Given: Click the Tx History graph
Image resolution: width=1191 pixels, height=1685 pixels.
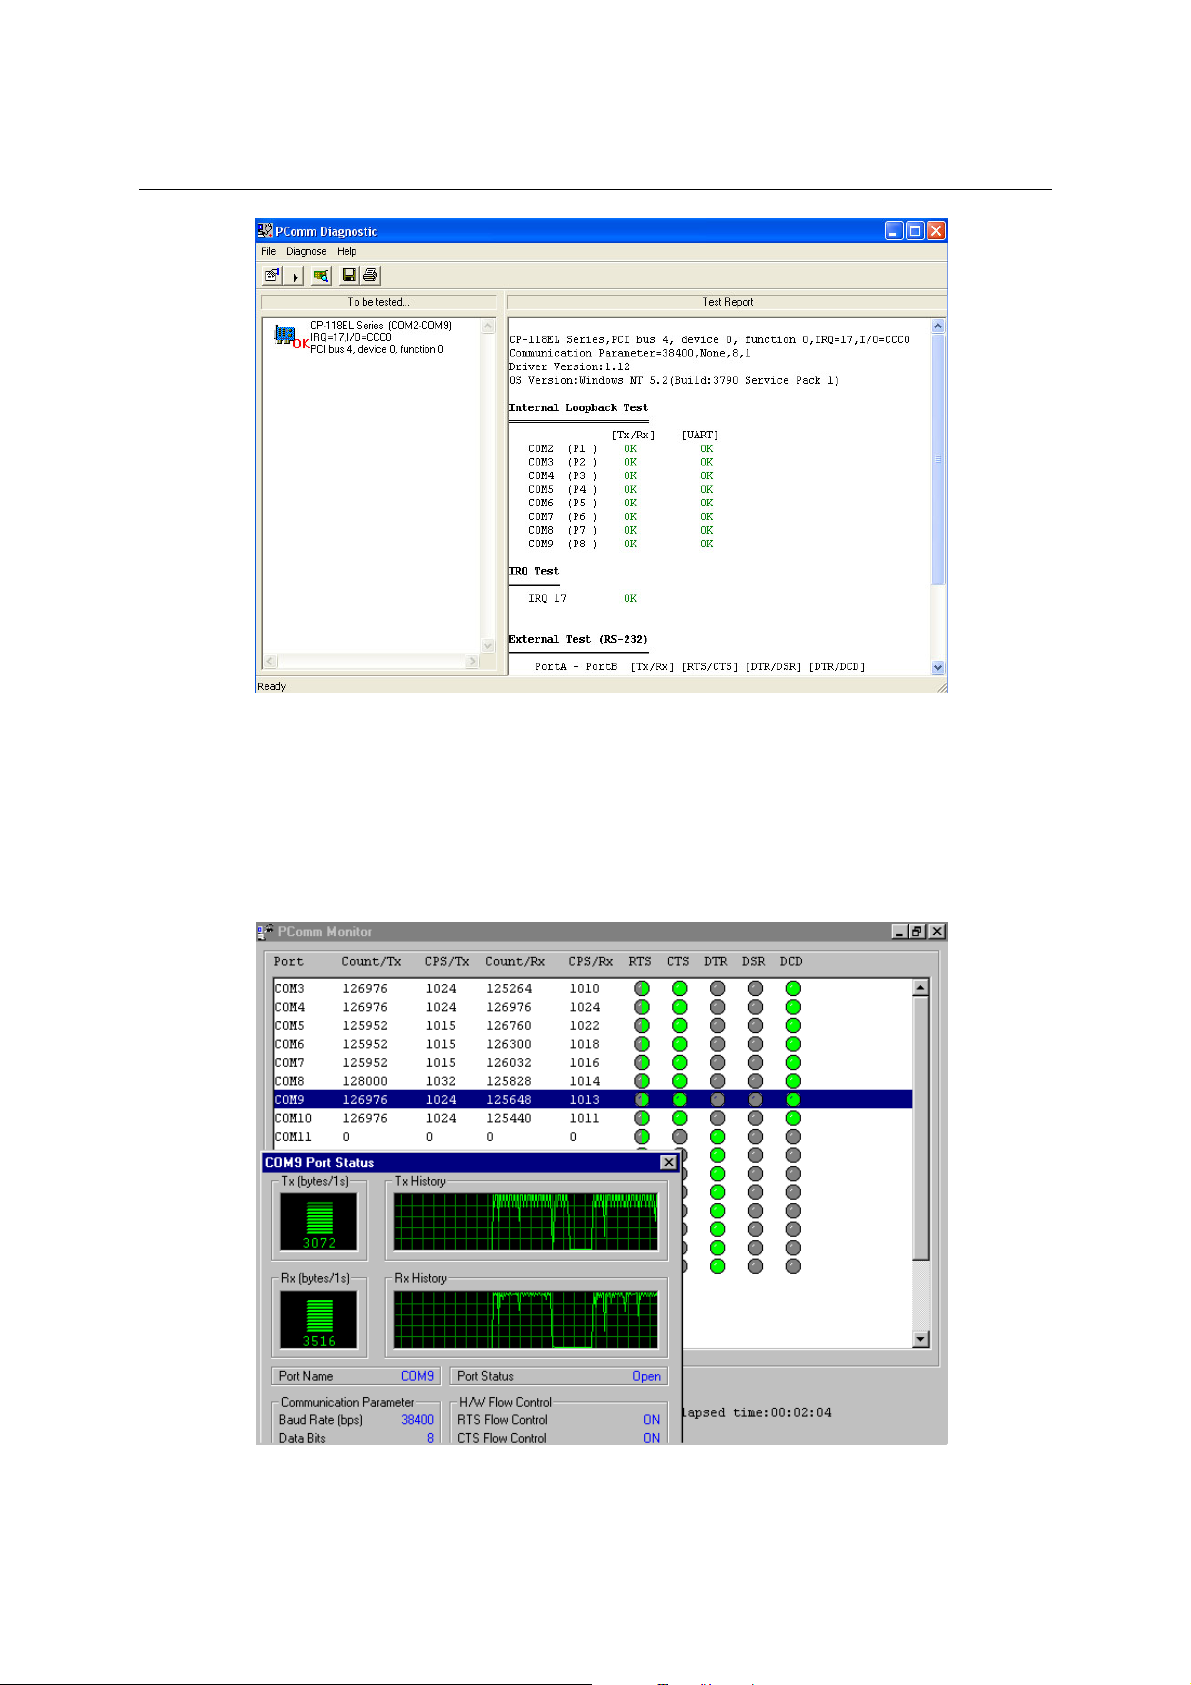Looking at the screenshot, I should pyautogui.click(x=526, y=1222).
